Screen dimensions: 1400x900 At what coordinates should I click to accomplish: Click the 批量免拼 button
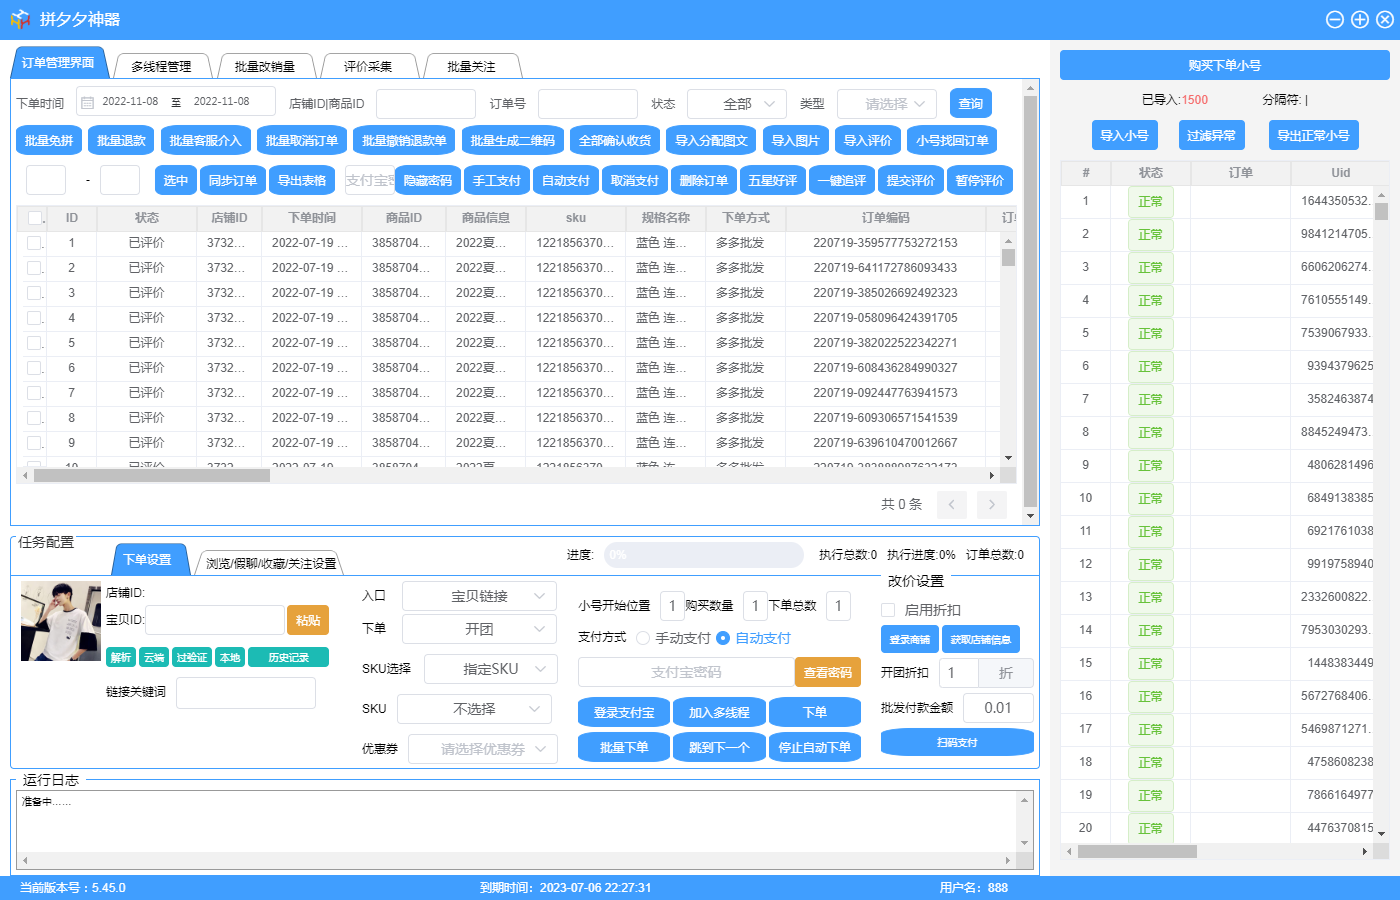49,141
